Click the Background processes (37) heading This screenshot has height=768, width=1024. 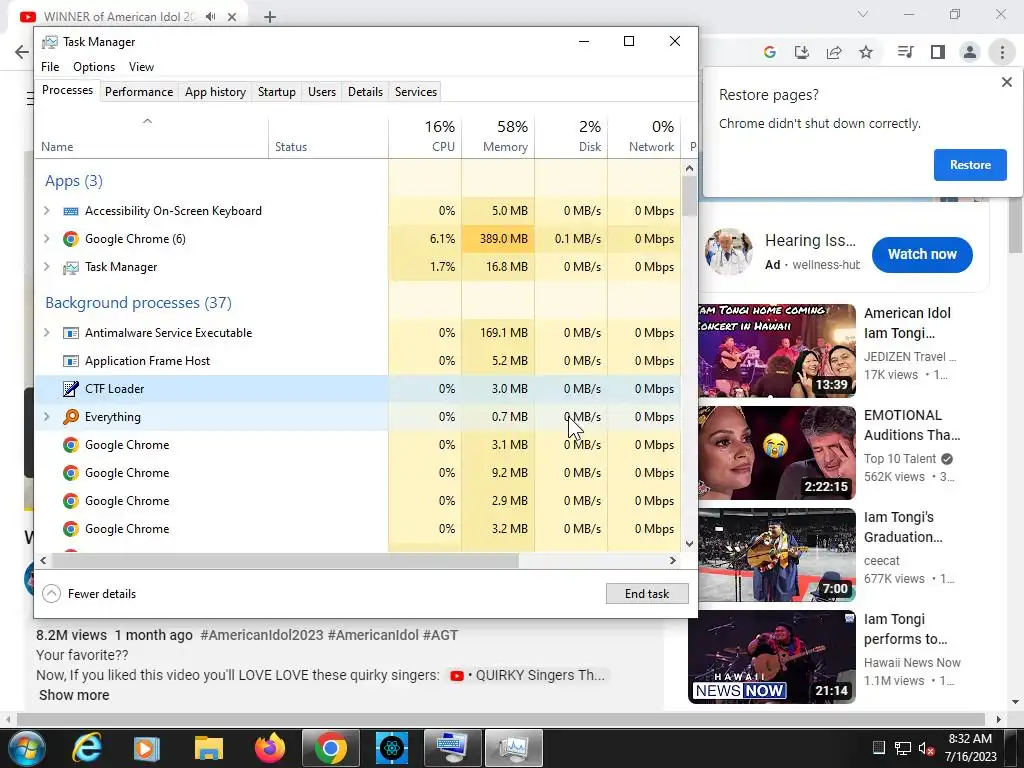coord(138,303)
